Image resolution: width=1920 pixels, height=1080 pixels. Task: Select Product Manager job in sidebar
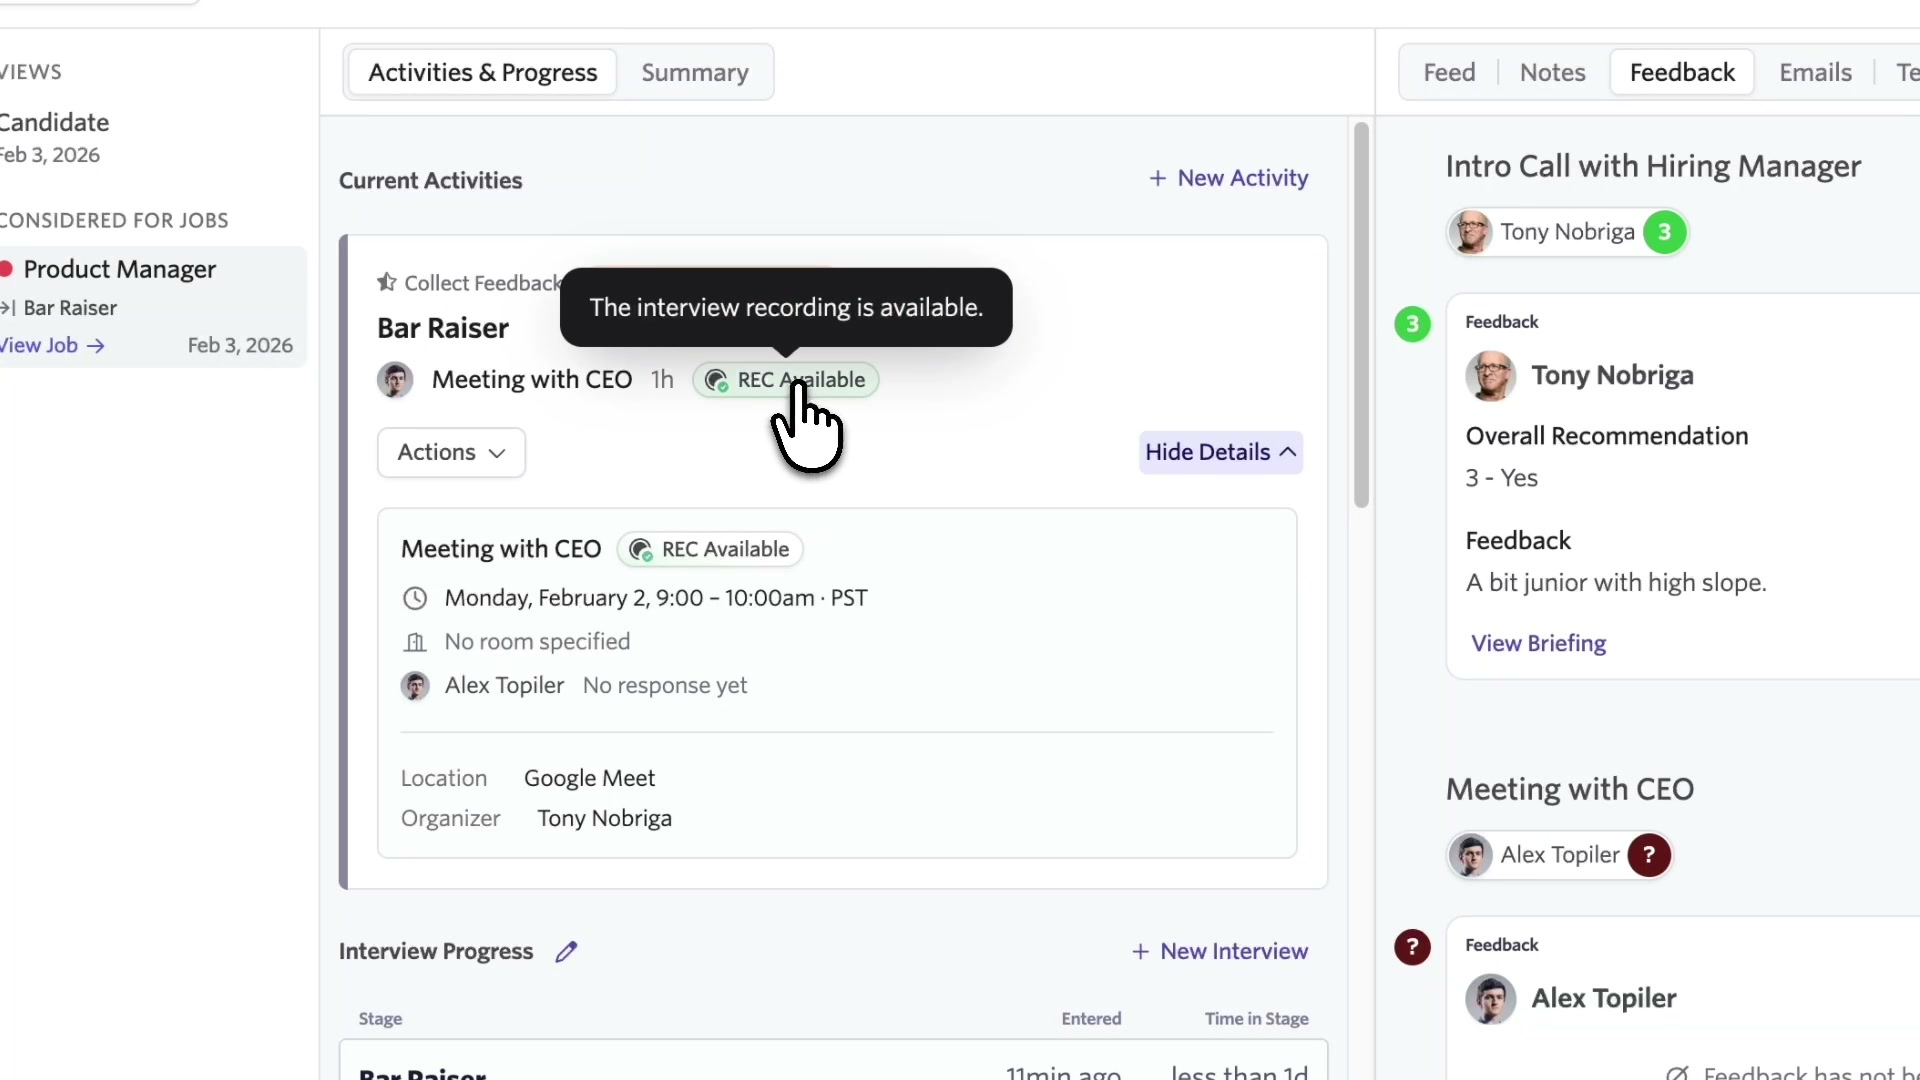coord(119,270)
